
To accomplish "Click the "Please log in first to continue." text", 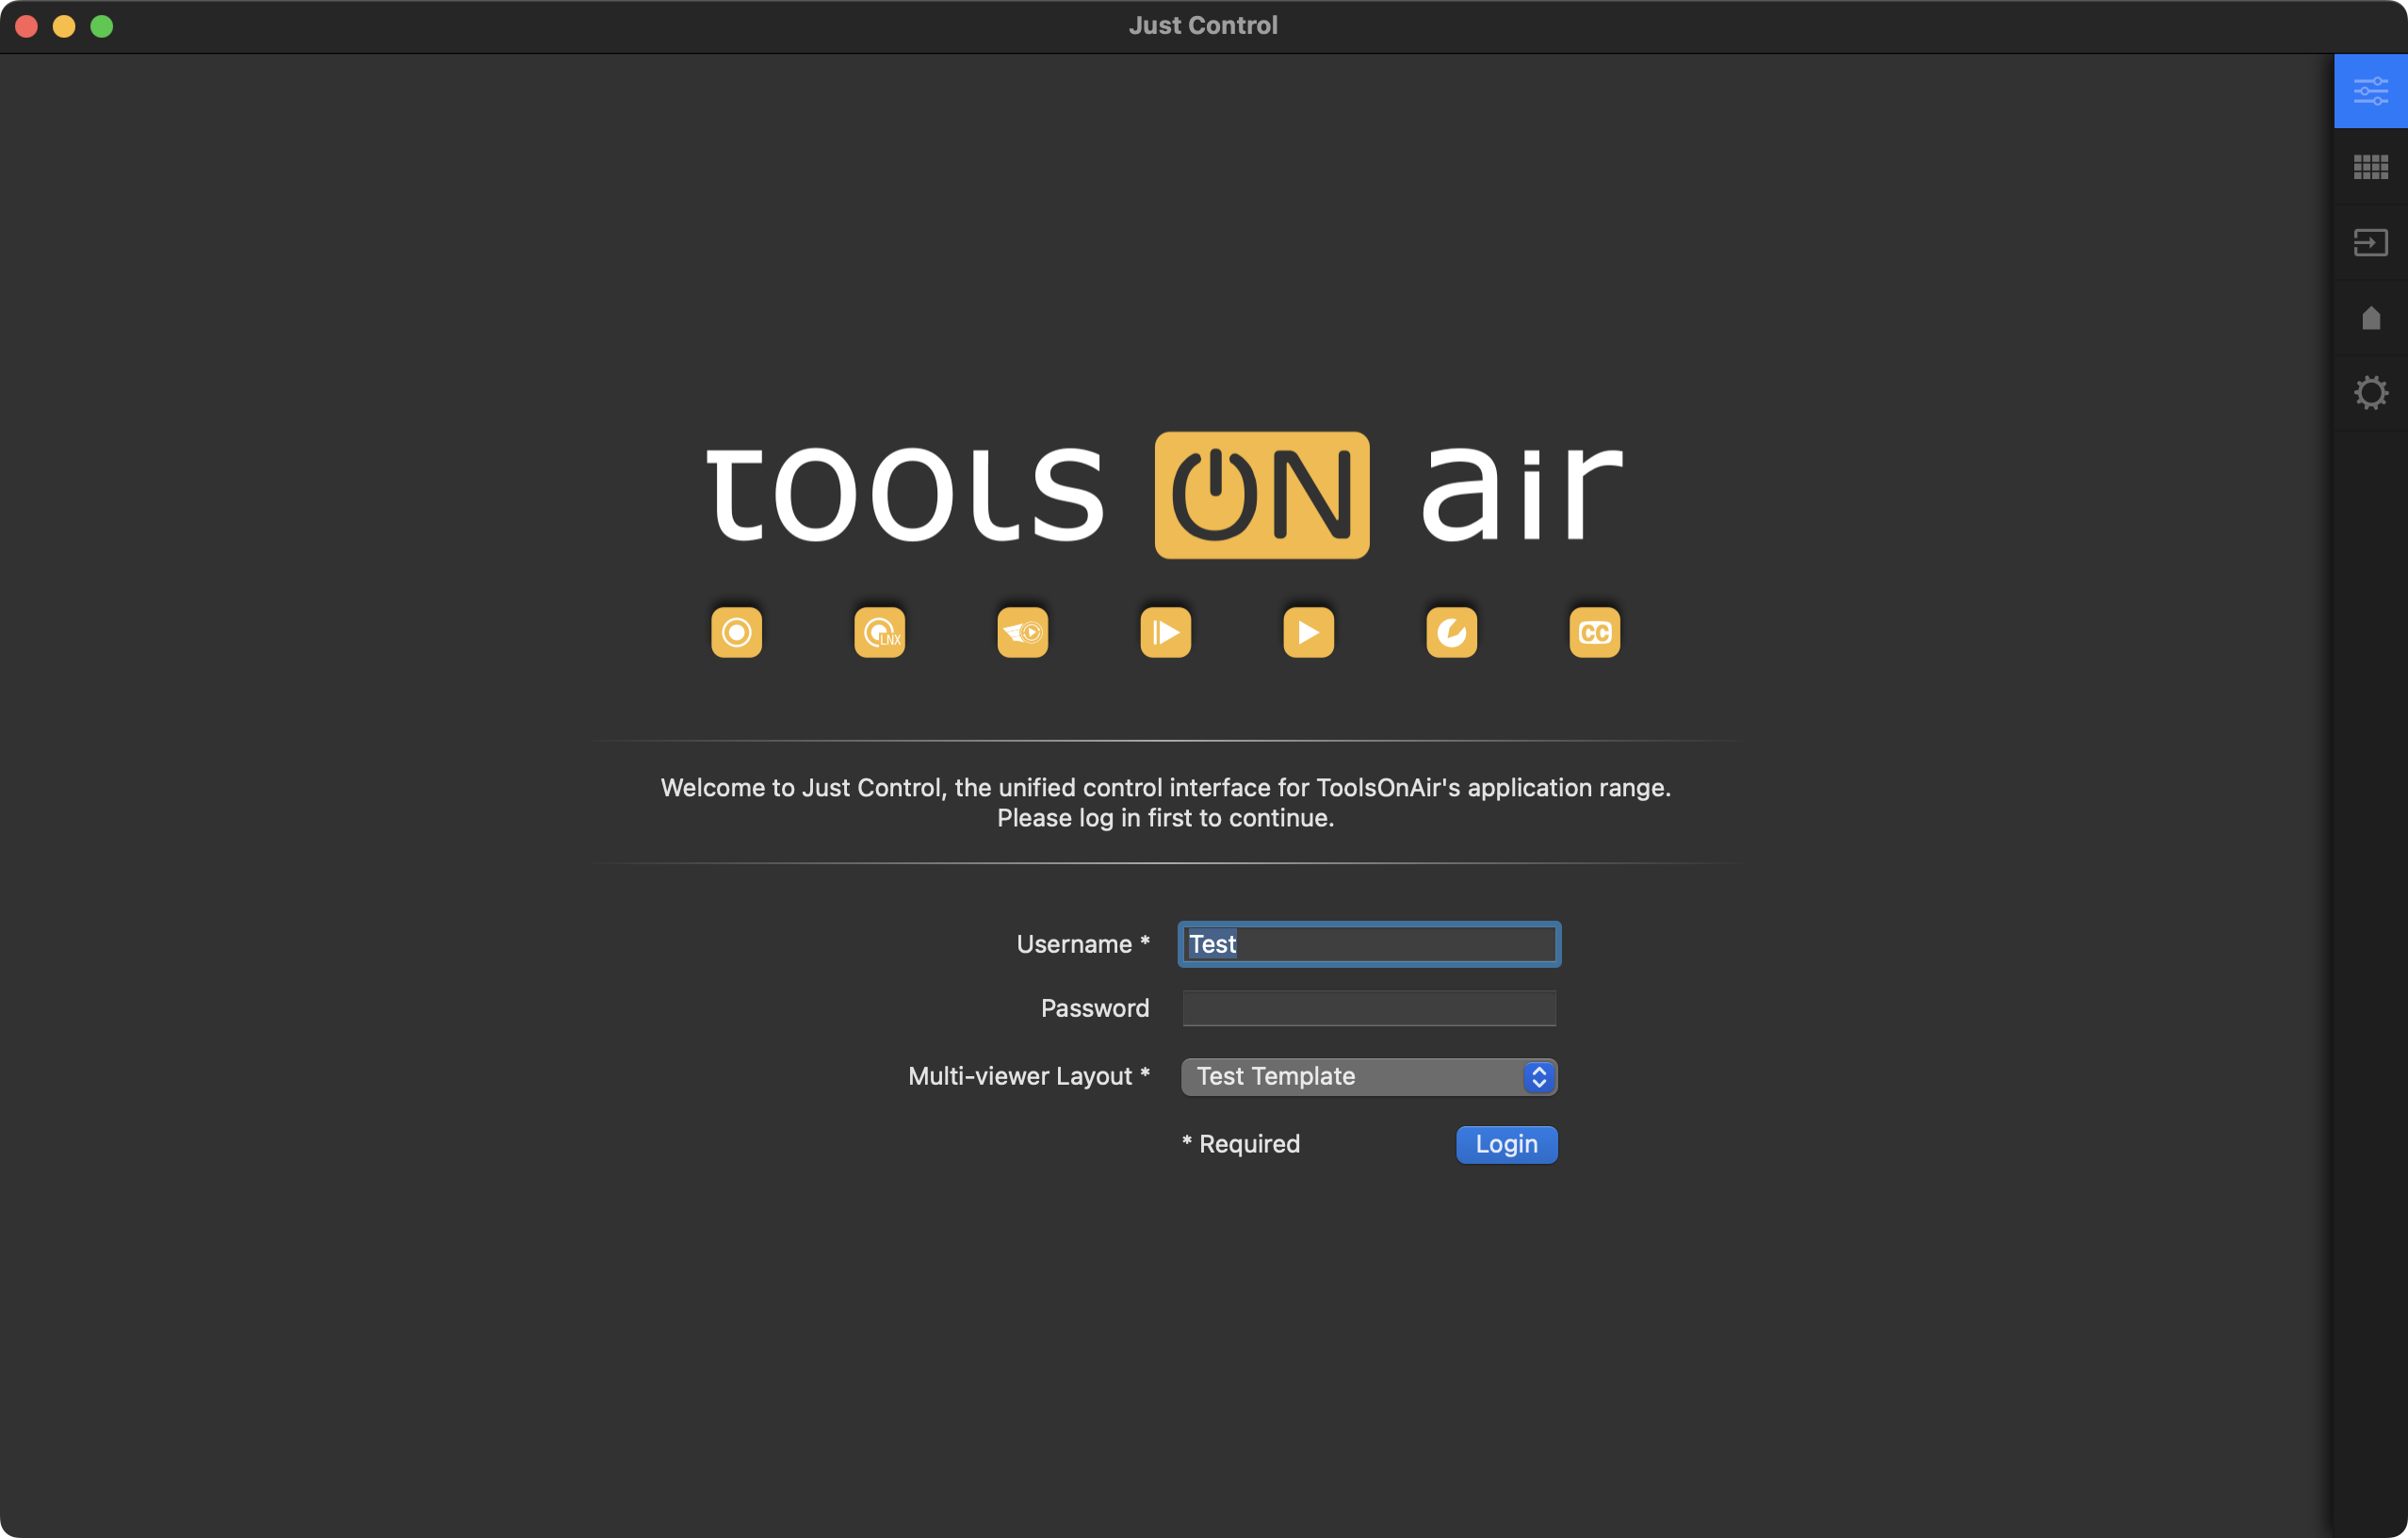I will click(x=1166, y=818).
